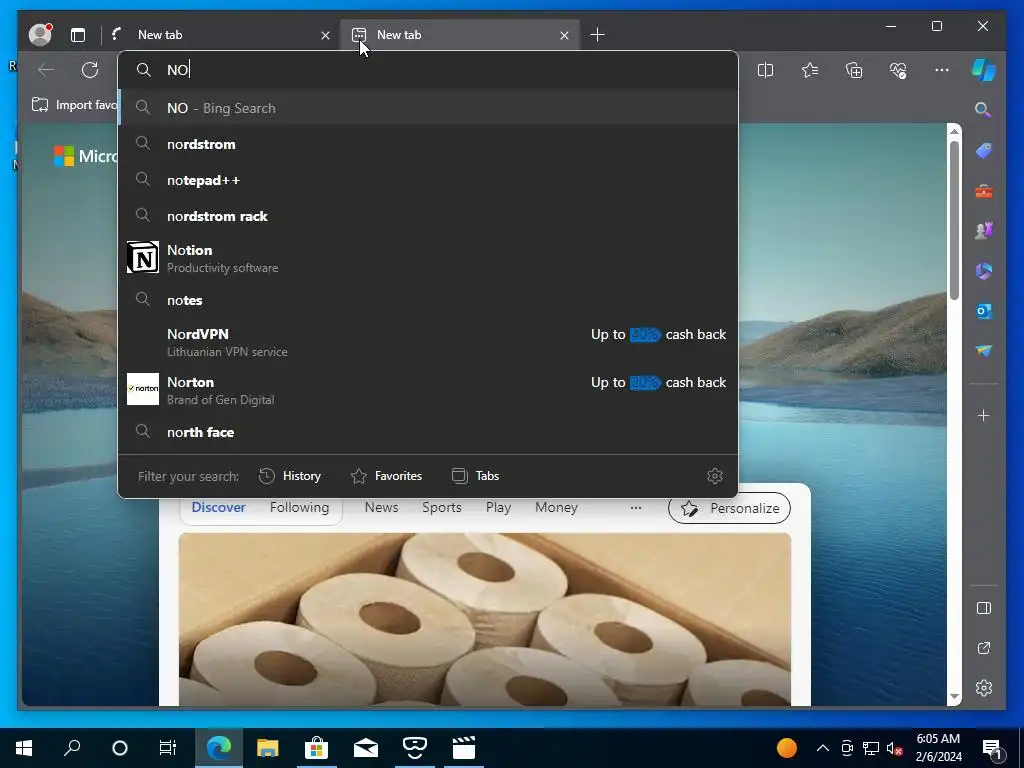Close the first New tab
The height and width of the screenshot is (768, 1024).
pos(325,35)
